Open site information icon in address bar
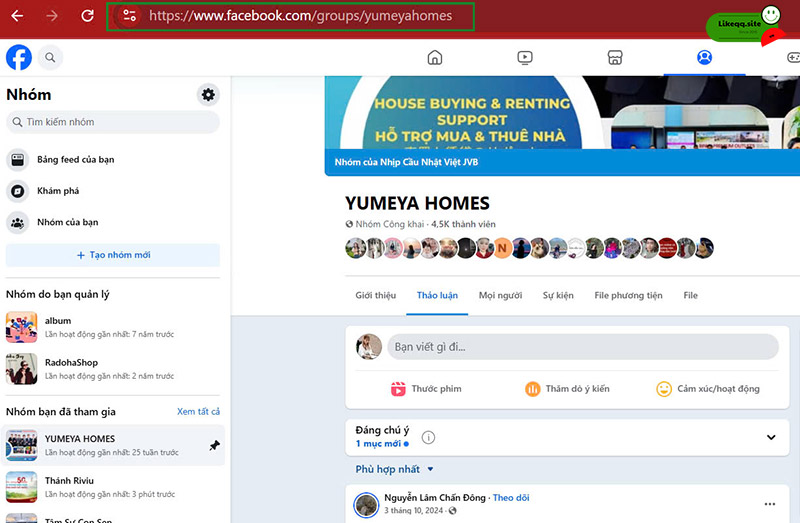The width and height of the screenshot is (800, 523). (x=129, y=16)
